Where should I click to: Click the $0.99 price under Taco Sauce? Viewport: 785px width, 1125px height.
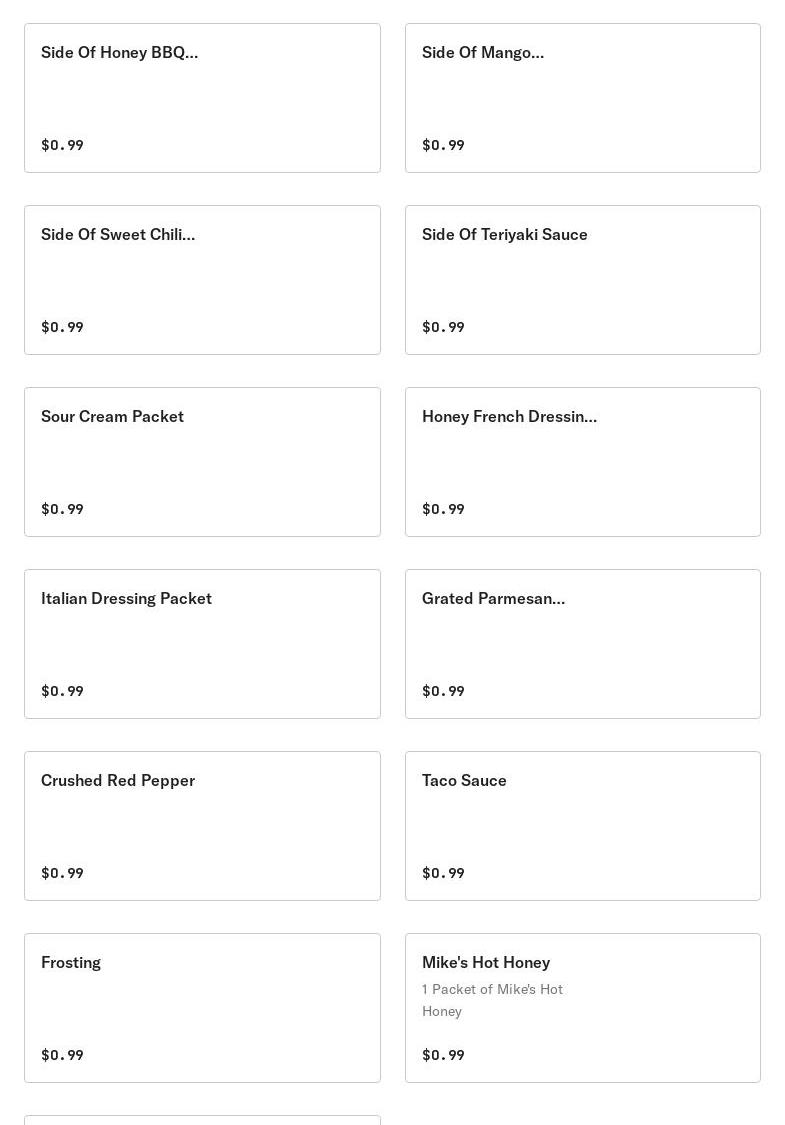(443, 873)
